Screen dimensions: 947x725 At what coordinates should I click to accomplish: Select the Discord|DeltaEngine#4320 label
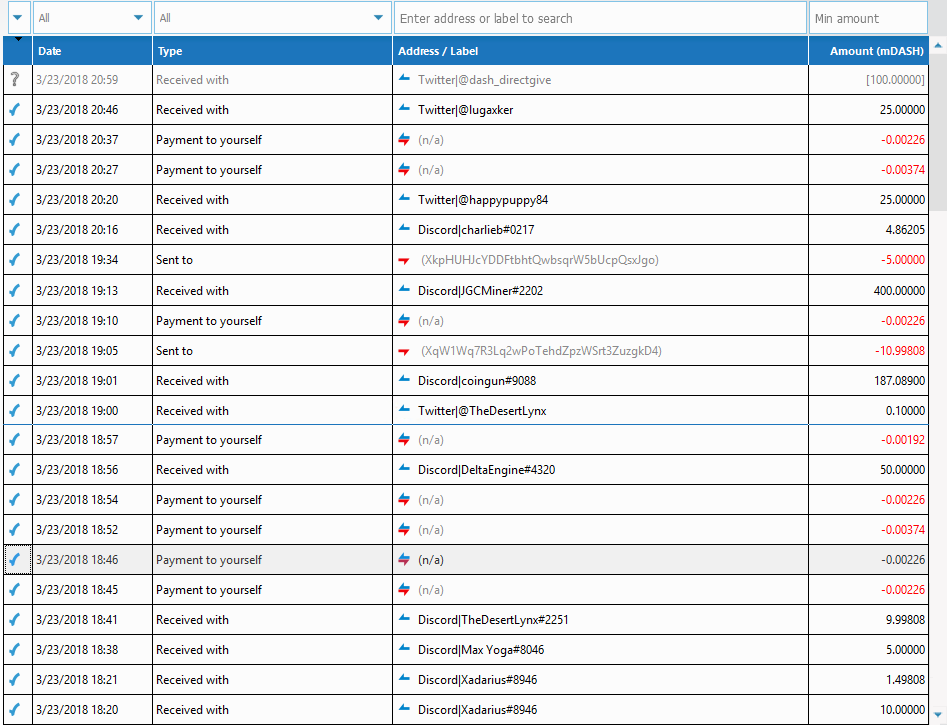(487, 469)
